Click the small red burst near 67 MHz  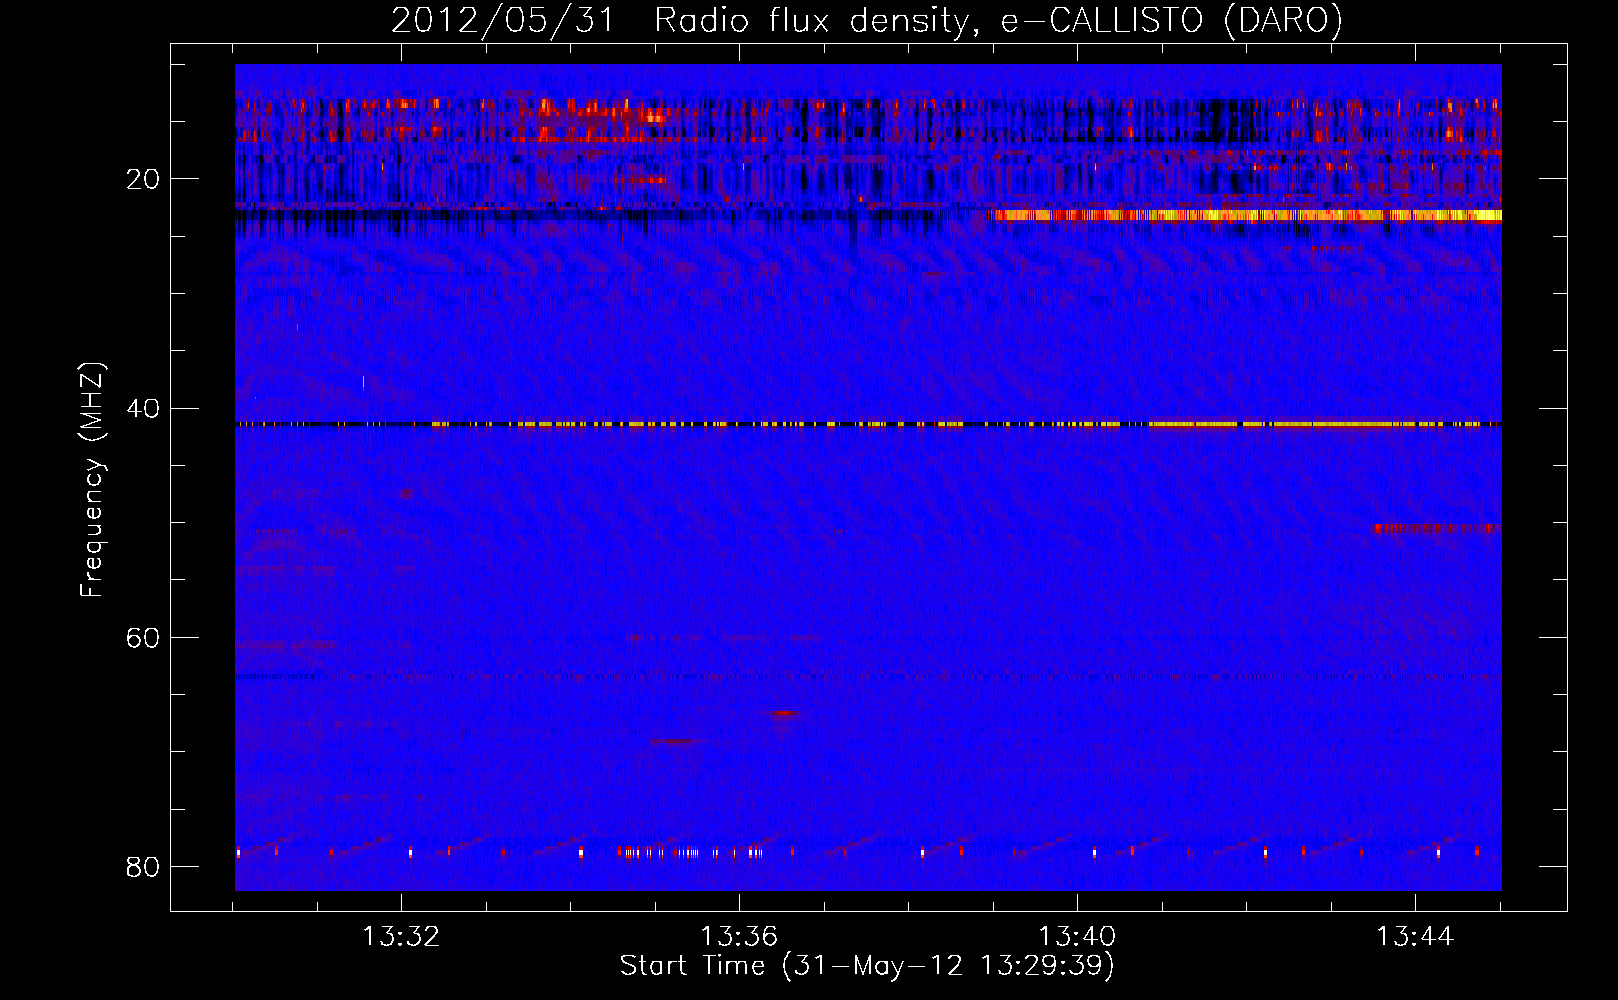coord(785,713)
